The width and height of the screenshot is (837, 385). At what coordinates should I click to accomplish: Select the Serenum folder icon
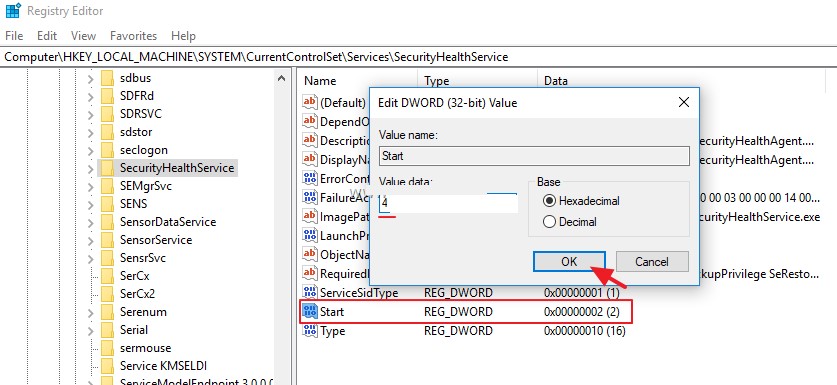click(107, 312)
